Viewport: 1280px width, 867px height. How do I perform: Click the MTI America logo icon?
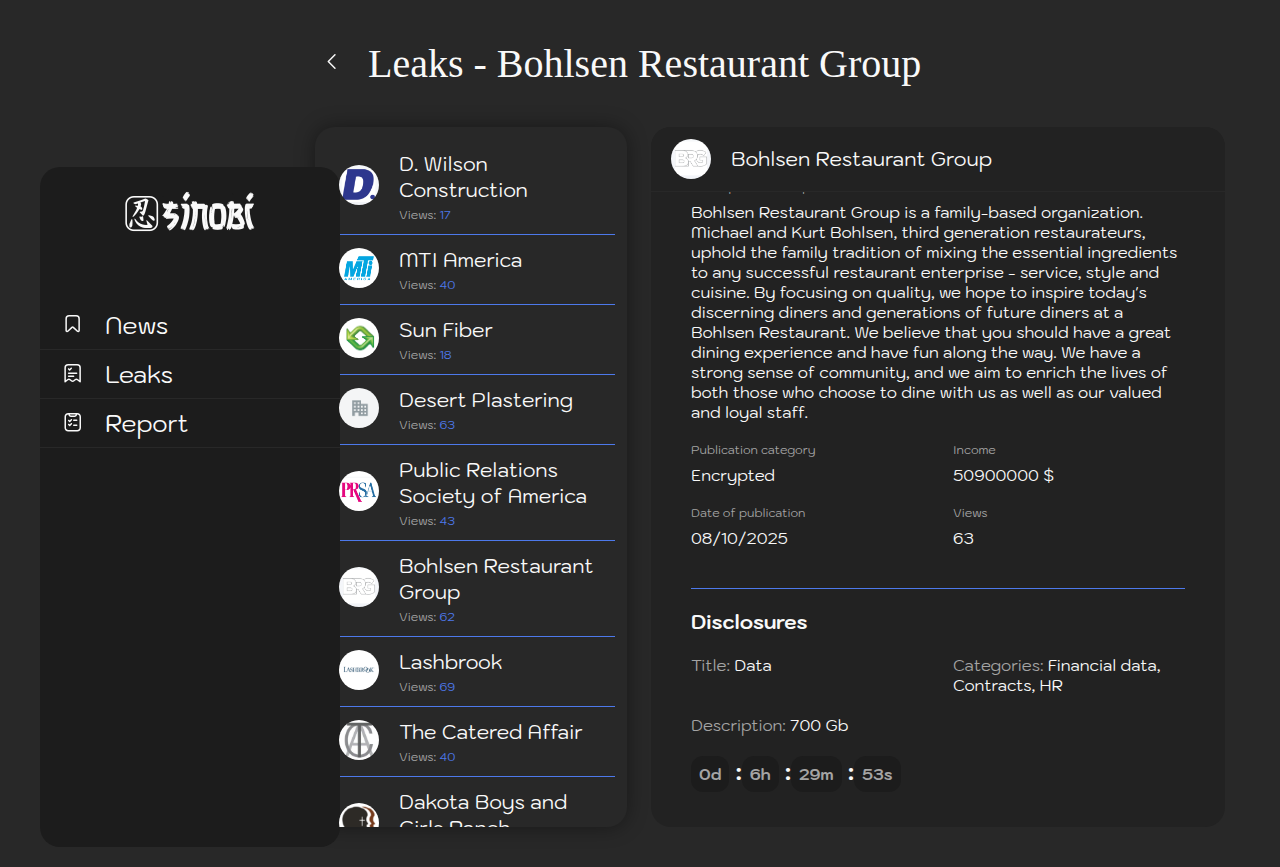click(359, 268)
